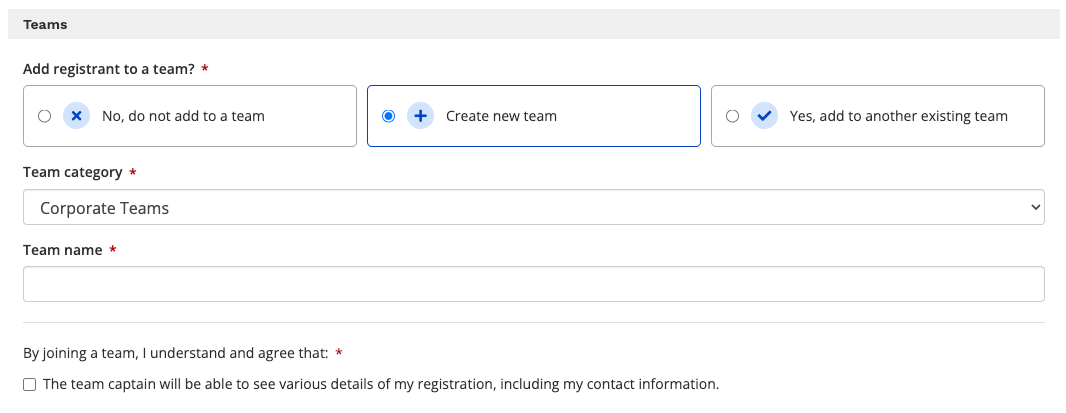Click the checkmark icon for existing team
This screenshot has height=413, width=1066.
pyautogui.click(x=764, y=116)
